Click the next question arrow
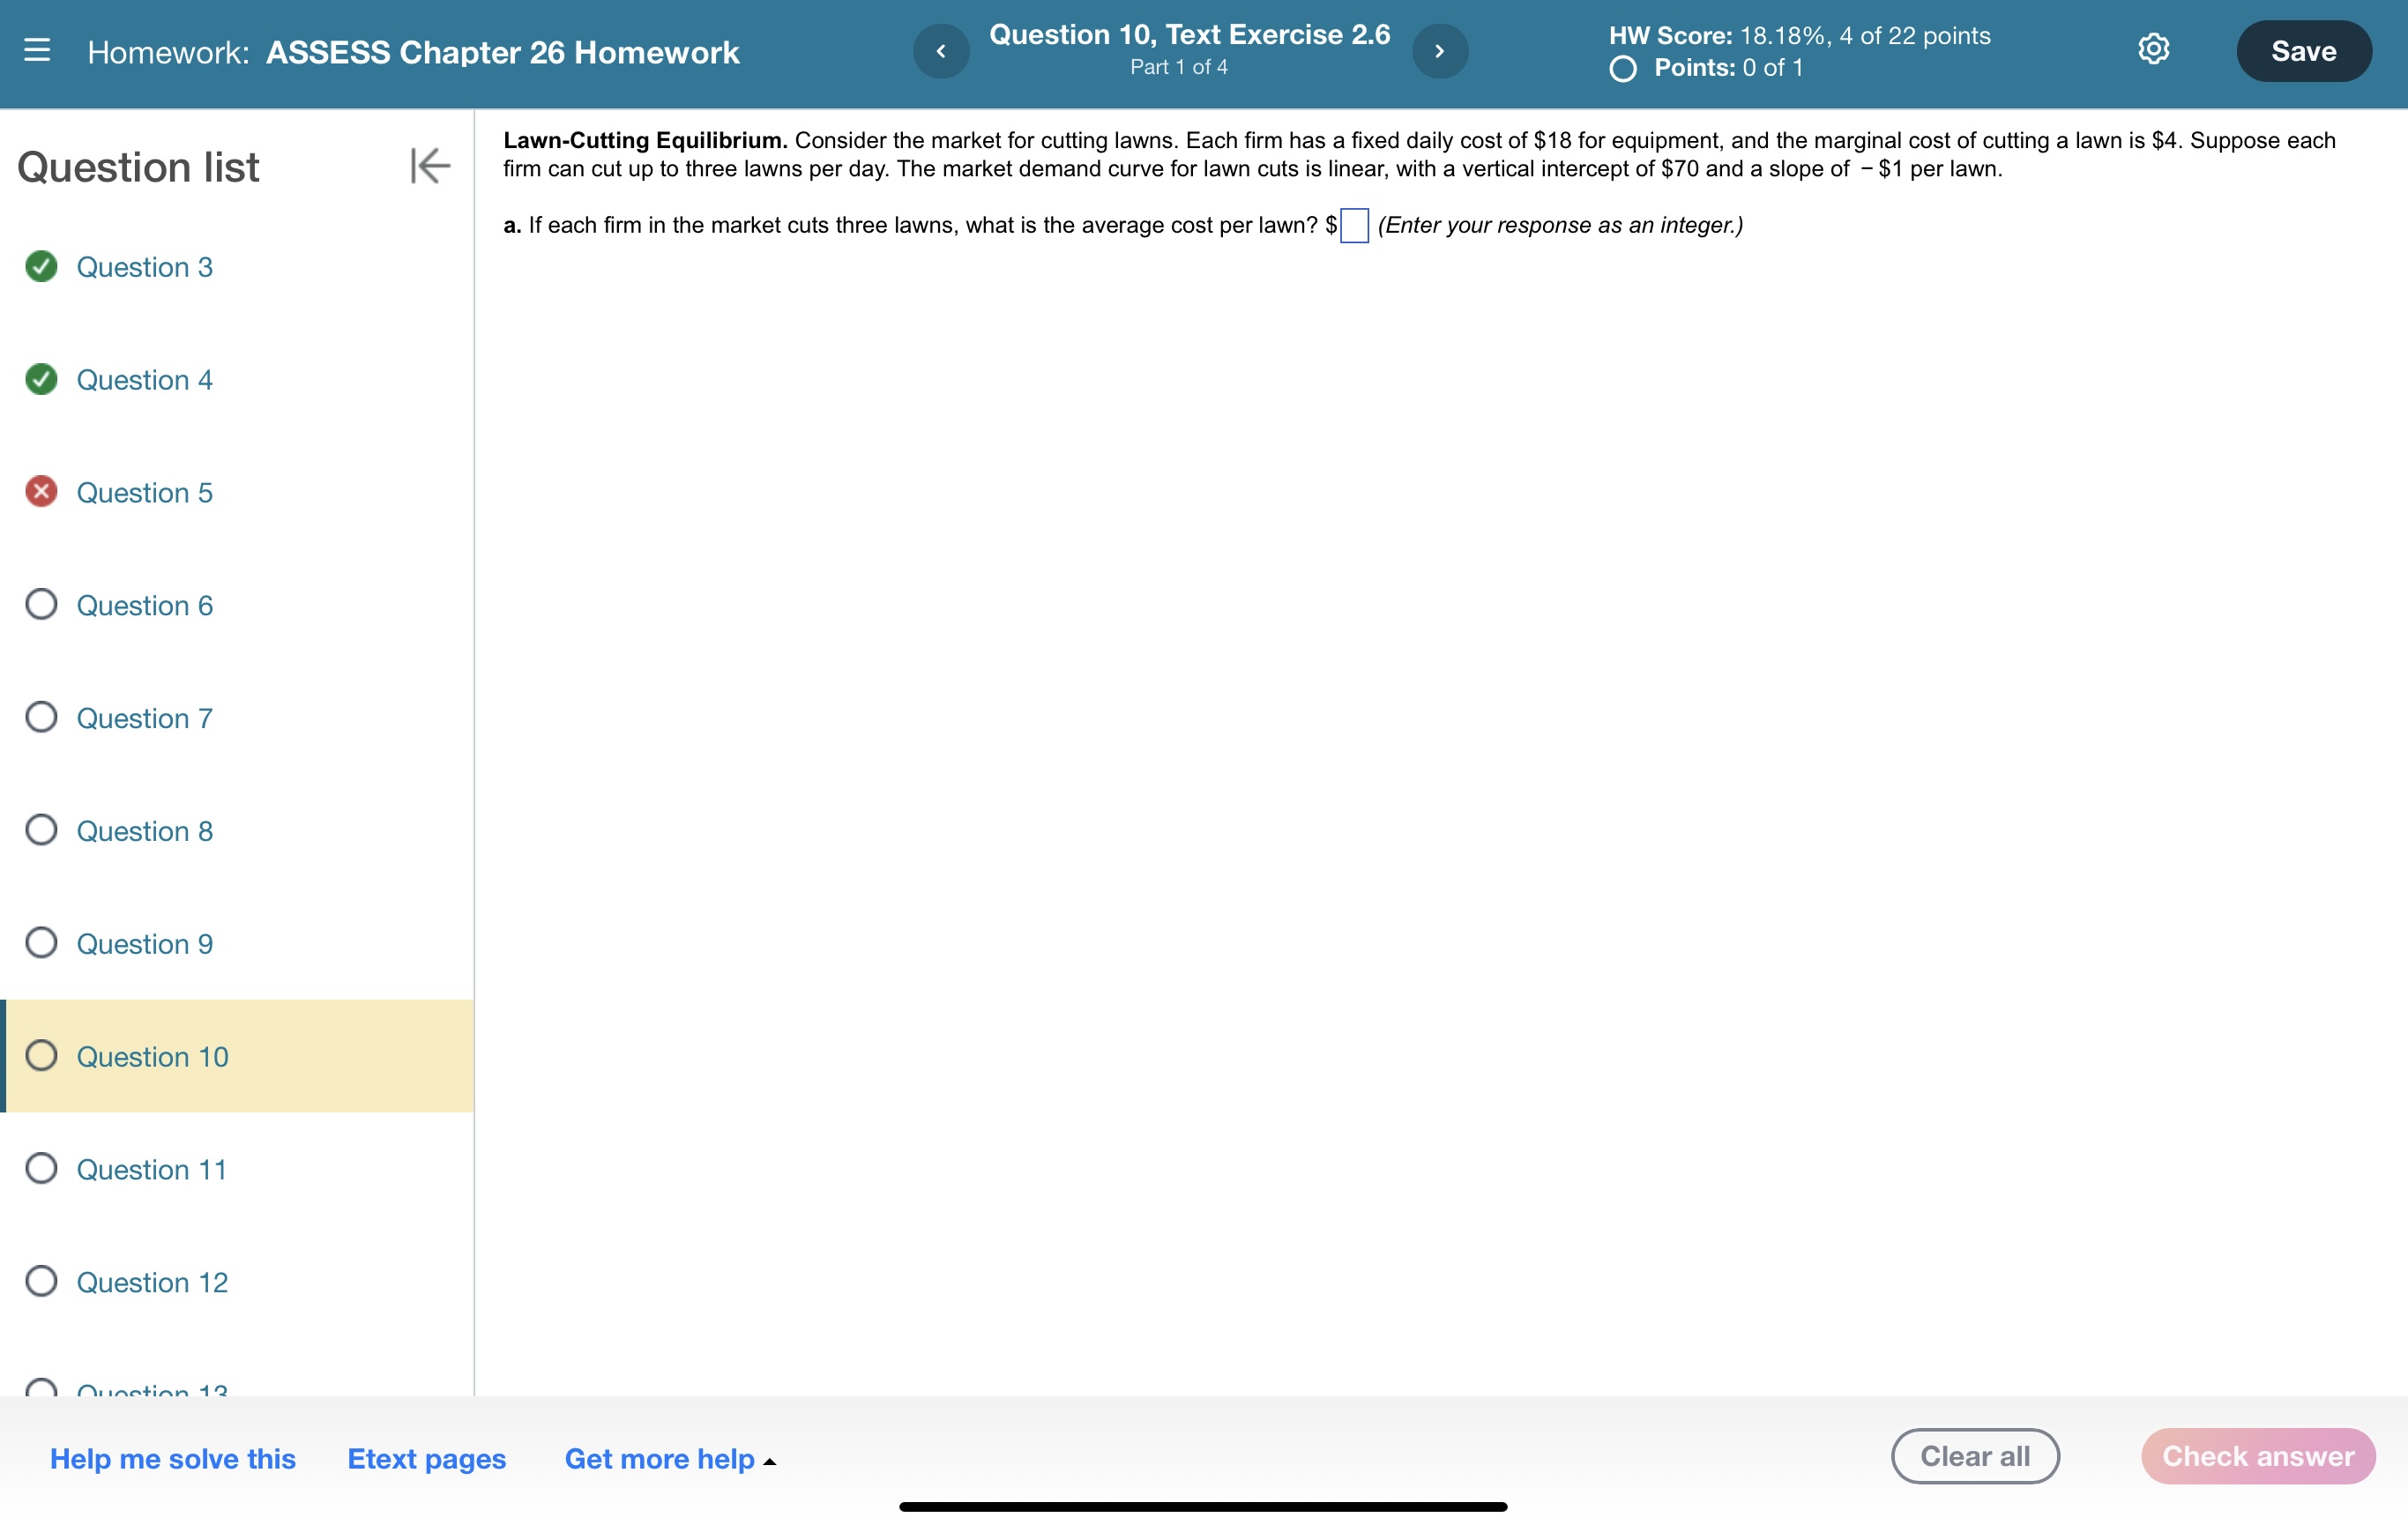The height and width of the screenshot is (1525, 2408). pyautogui.click(x=1440, y=51)
